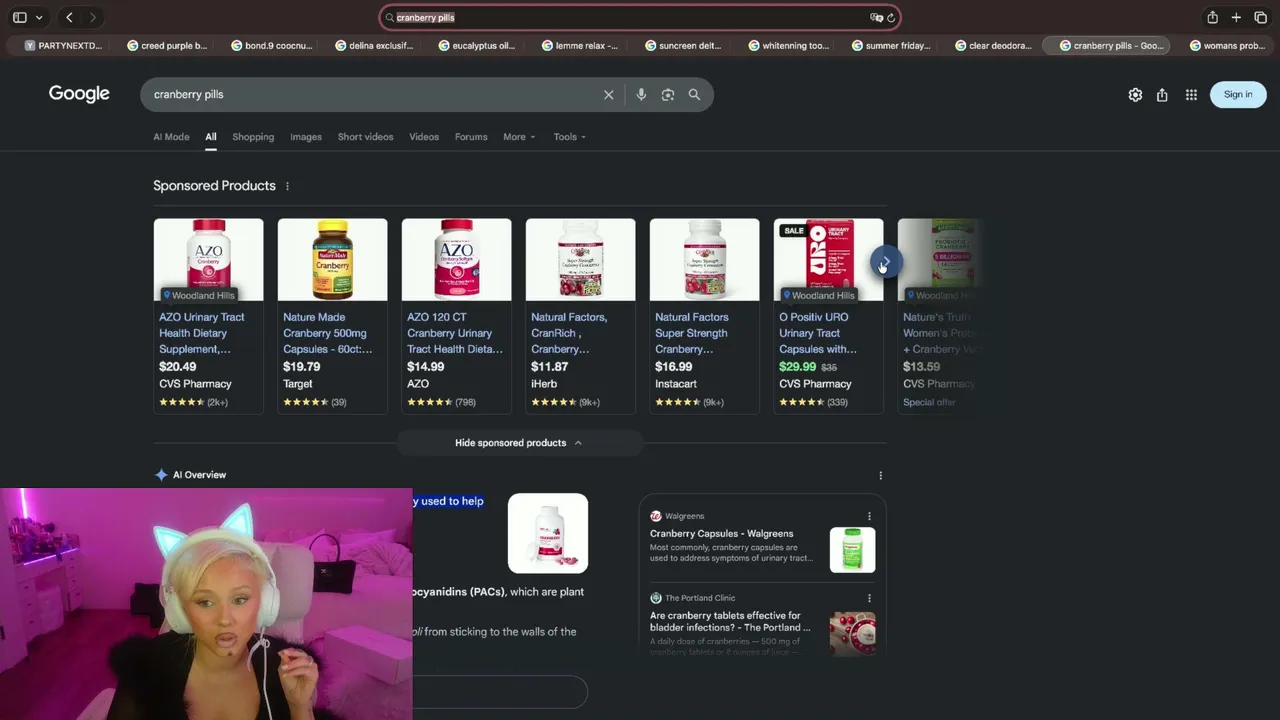Open AZO 120 CT Cranberry listing
Screen dimensions: 1280x720
(x=456, y=333)
